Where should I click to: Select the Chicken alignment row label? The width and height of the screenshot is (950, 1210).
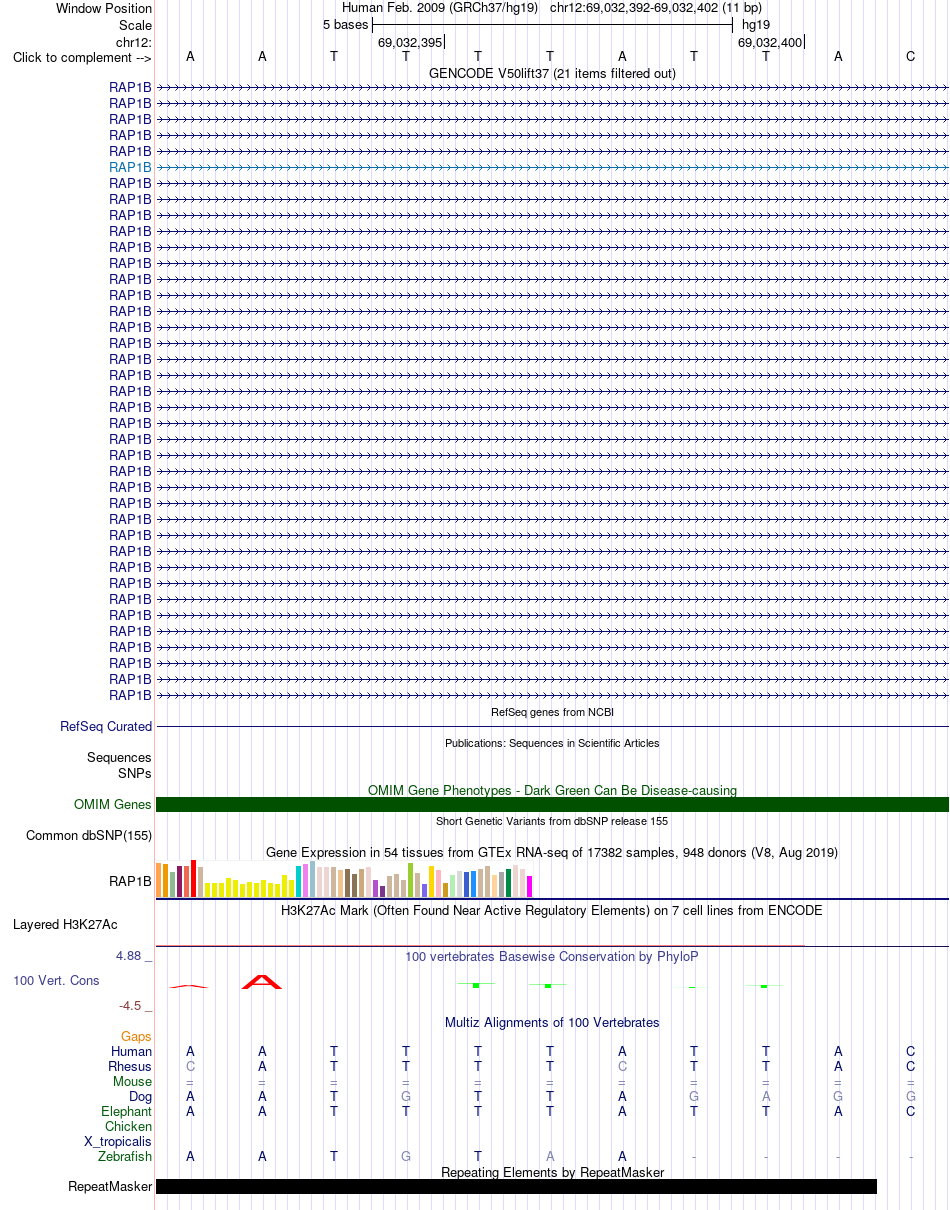[128, 1126]
